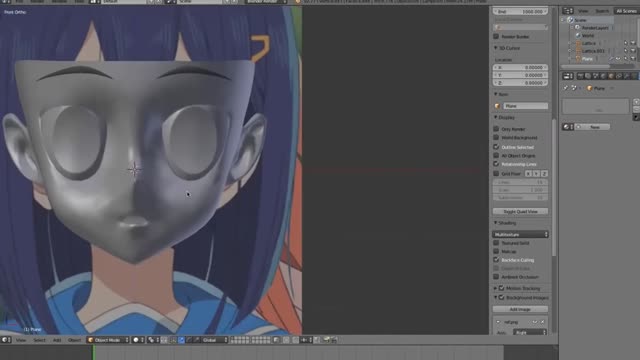Viewport: 640px width, 360px height.
Task: Click the Toggle Quad View button
Action: [x=520, y=211]
